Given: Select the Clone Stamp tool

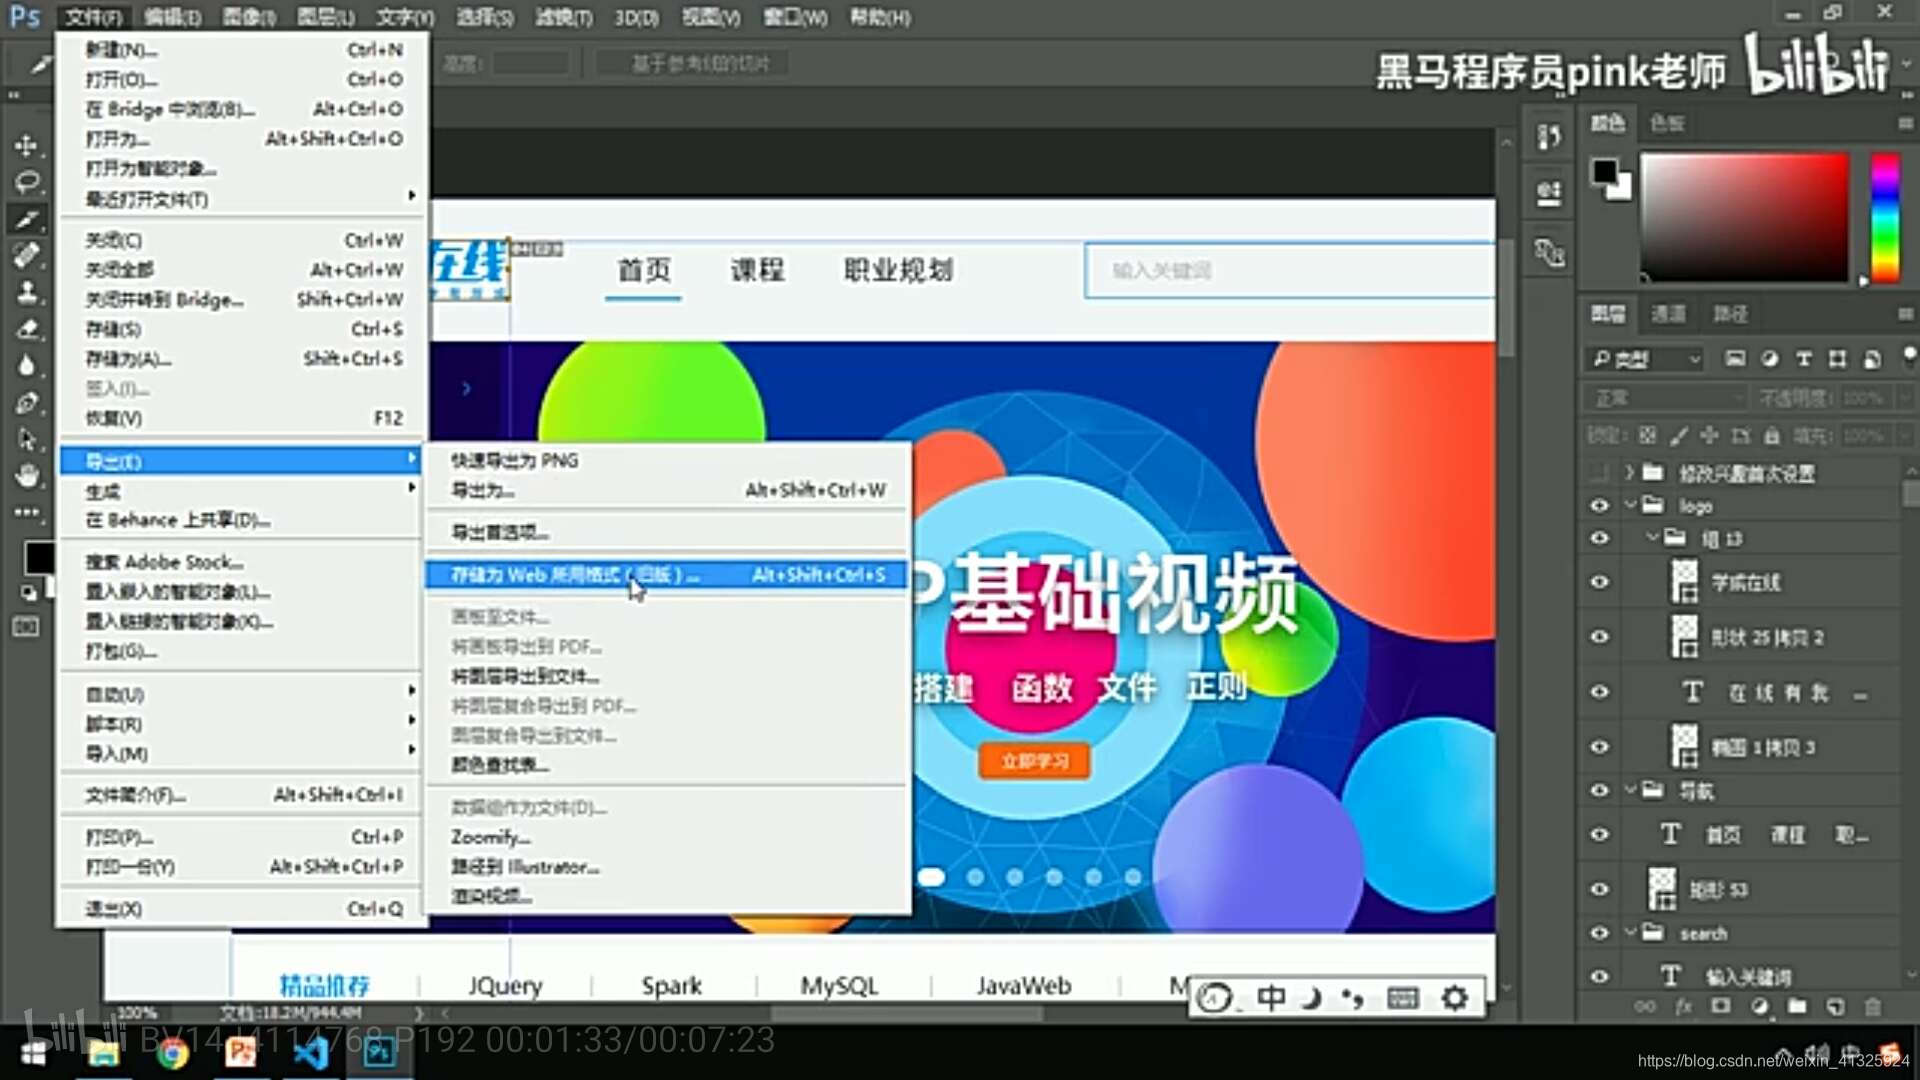Looking at the screenshot, I should [x=27, y=292].
